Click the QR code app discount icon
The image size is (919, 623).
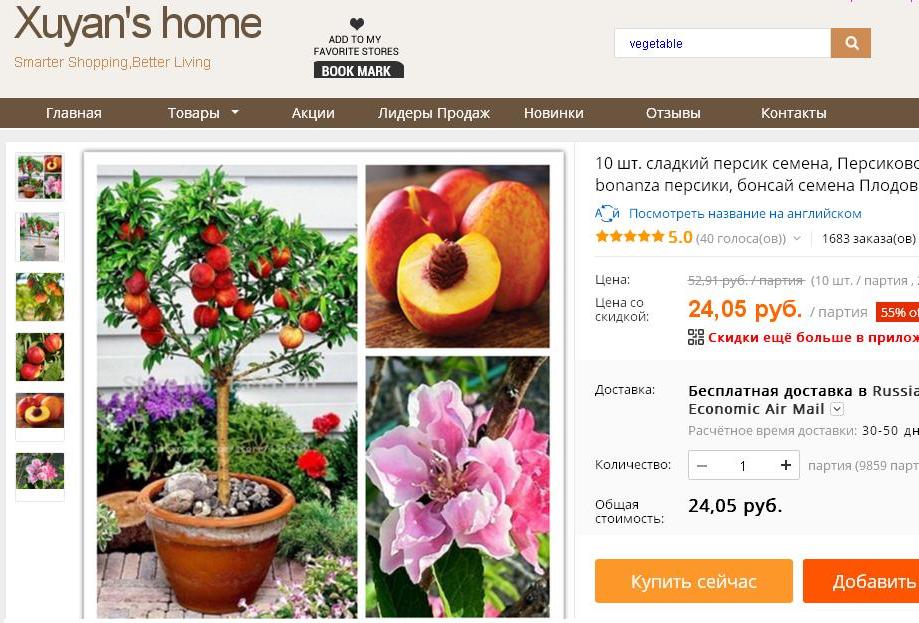(x=696, y=337)
